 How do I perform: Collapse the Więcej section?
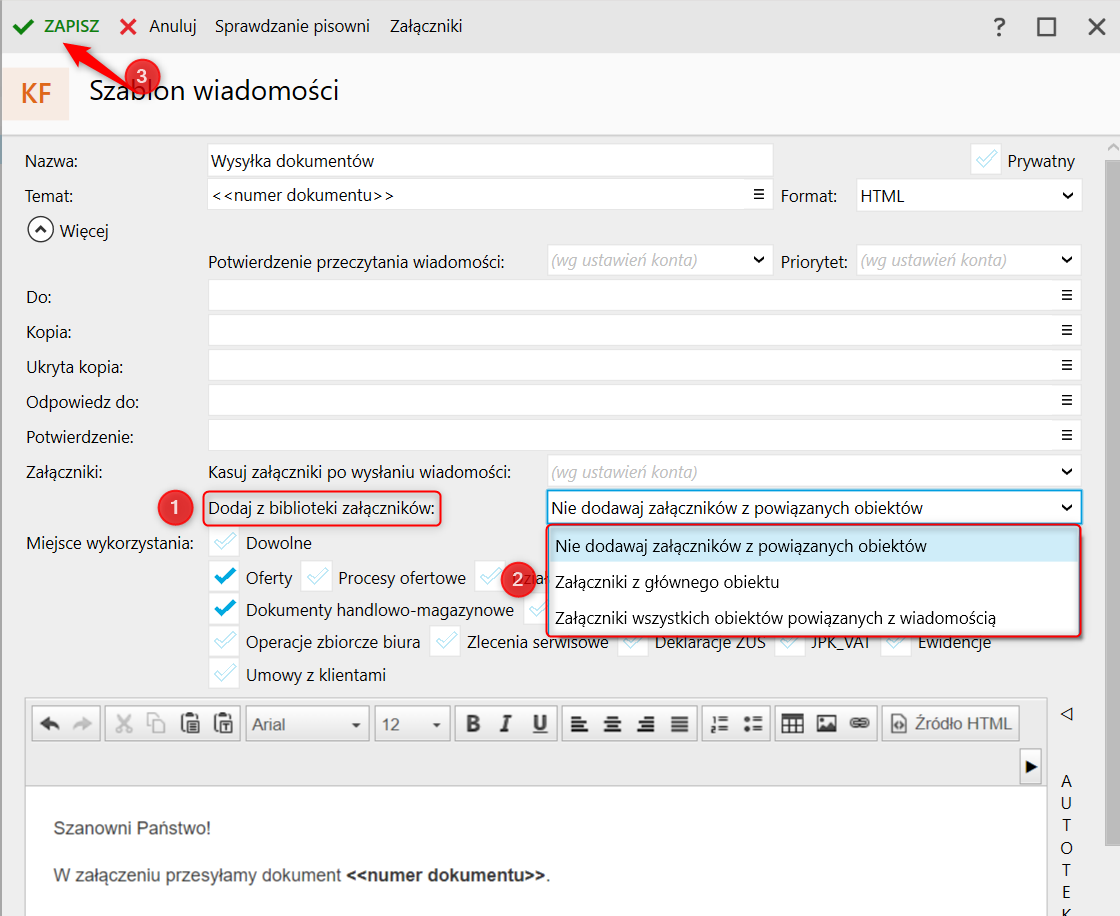[x=40, y=231]
